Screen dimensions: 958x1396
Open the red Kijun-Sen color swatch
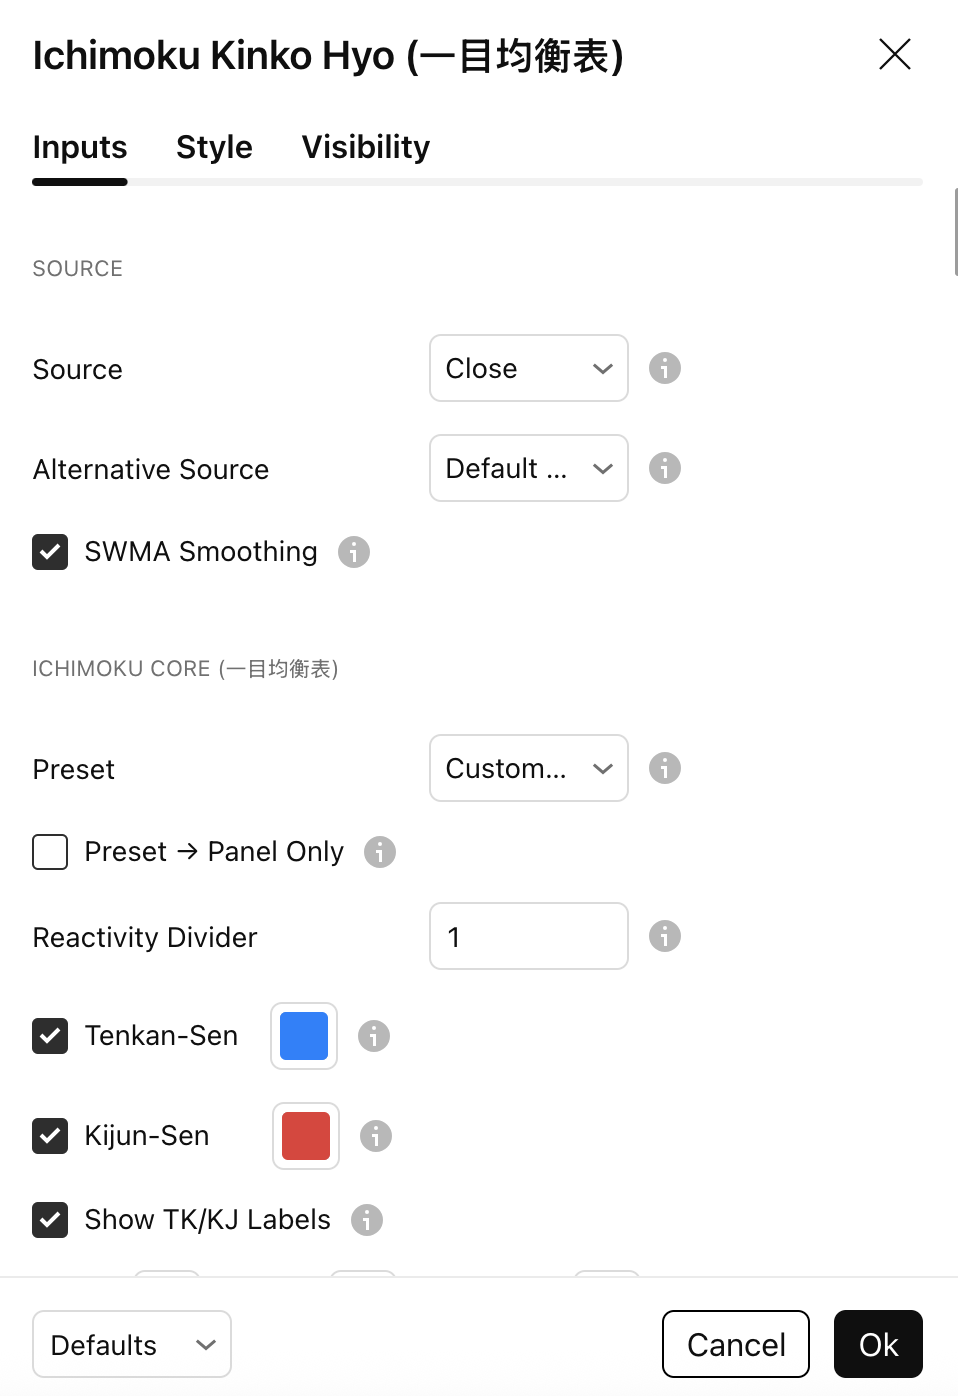point(306,1136)
